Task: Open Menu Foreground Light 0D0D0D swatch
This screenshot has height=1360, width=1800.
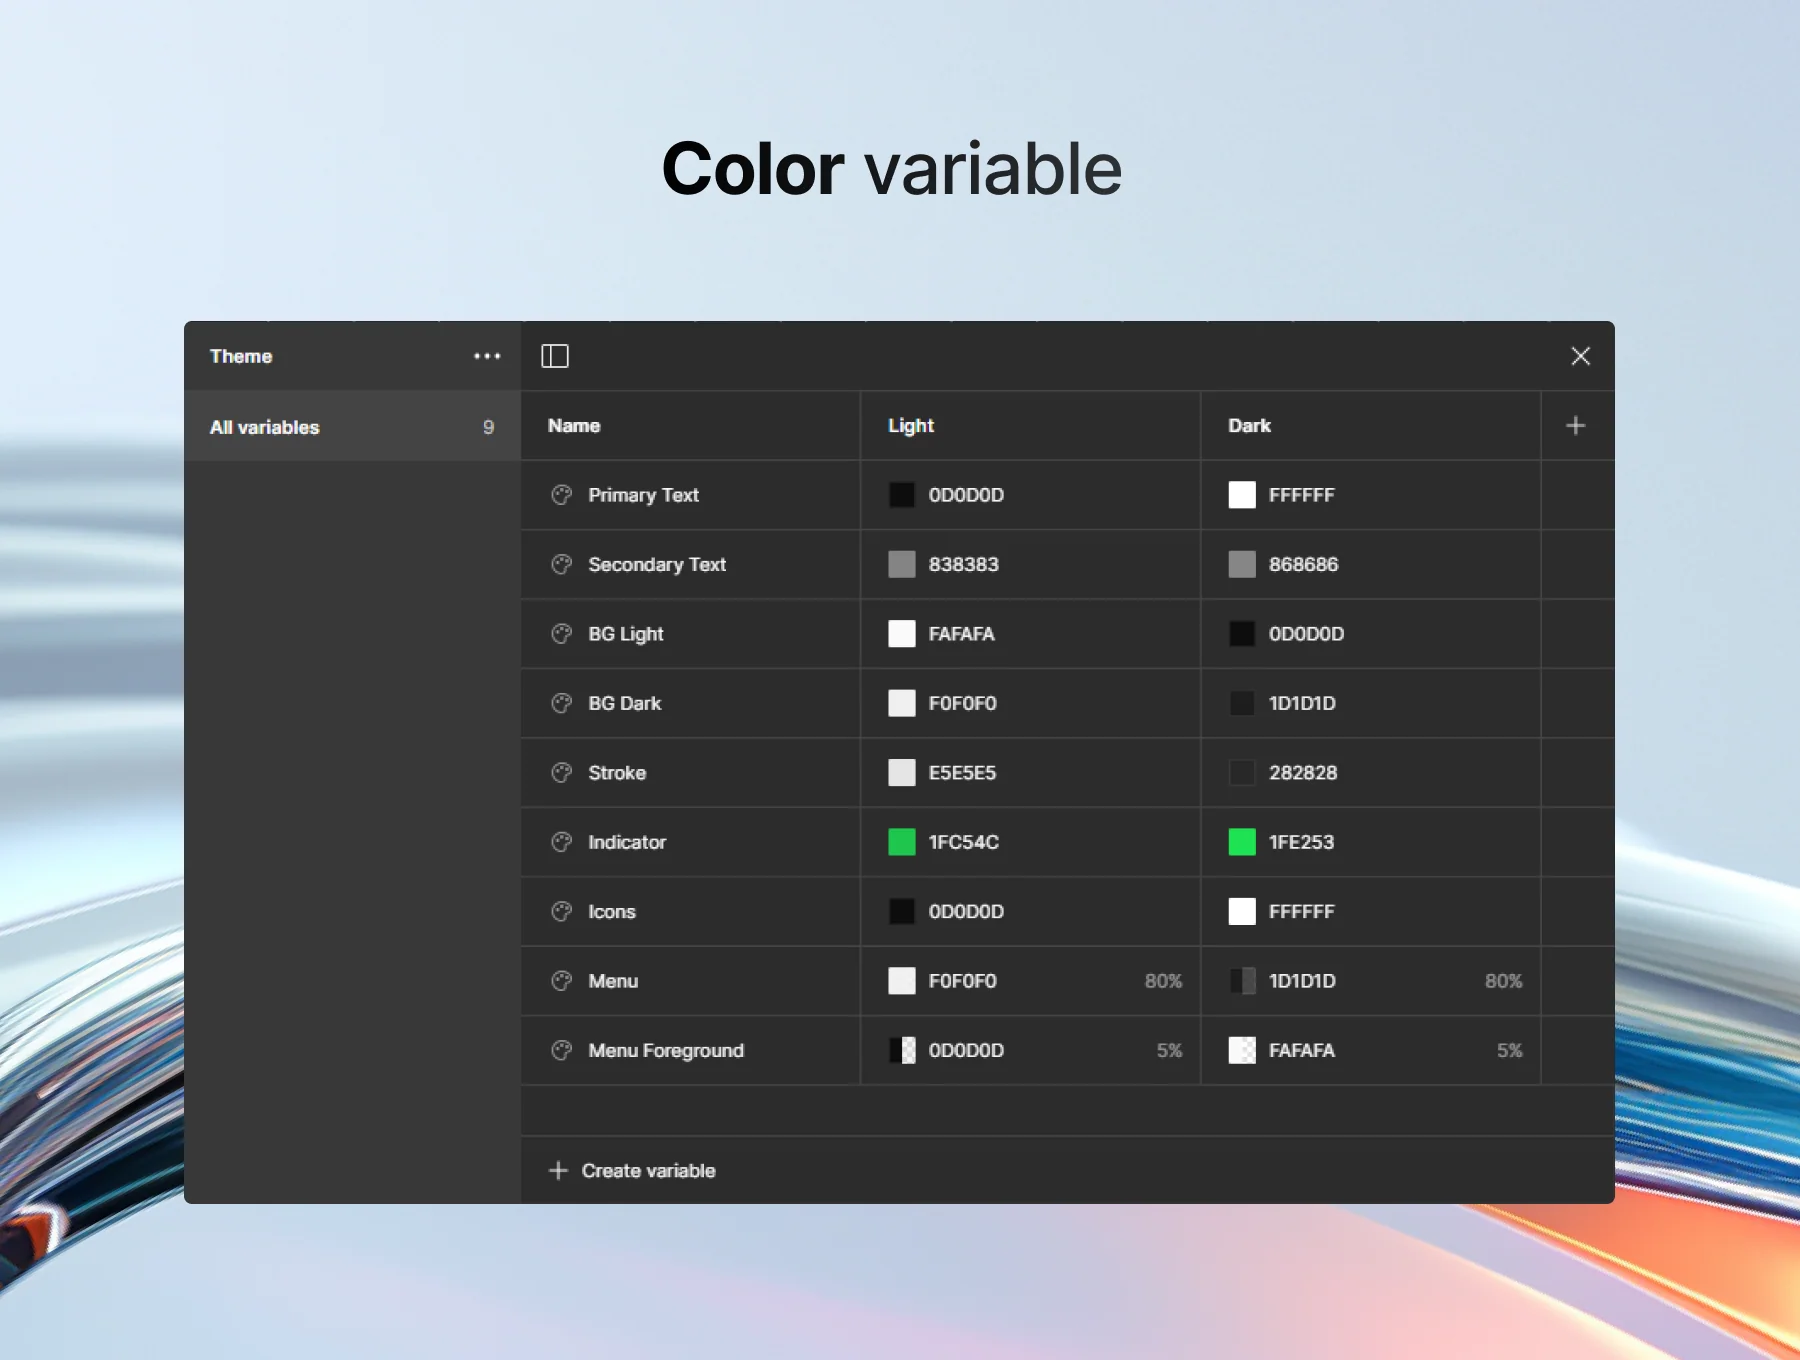Action: (902, 1050)
